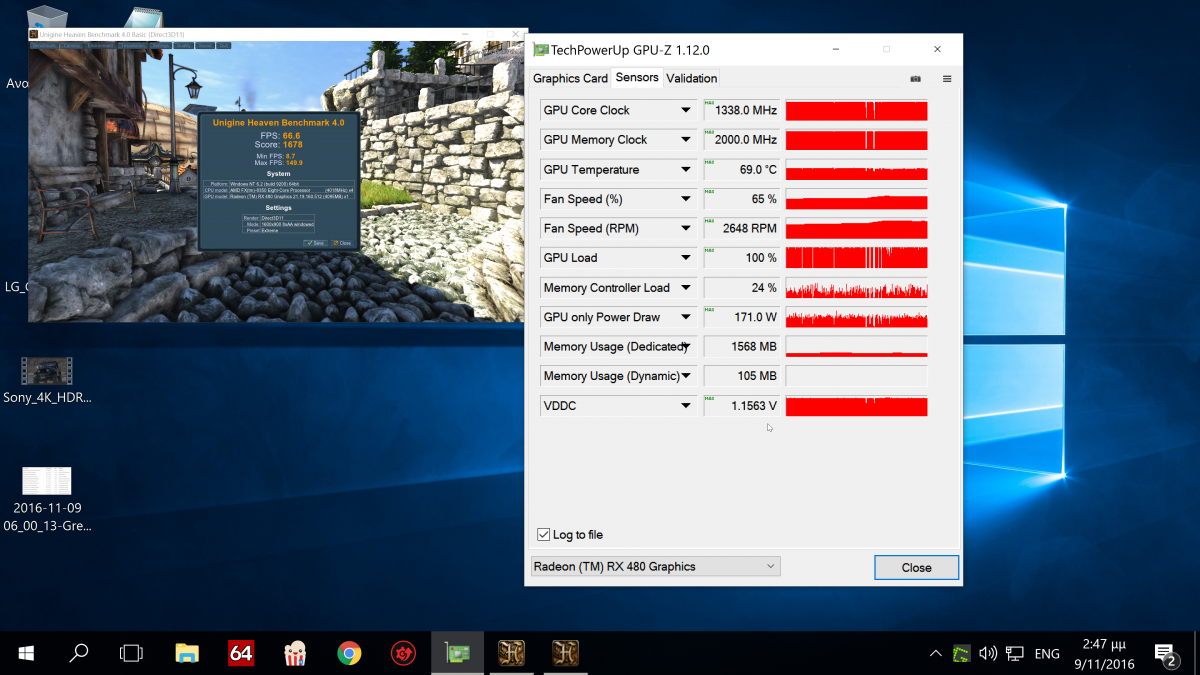
Task: Switch to the Graphics Card tab
Action: (x=570, y=78)
